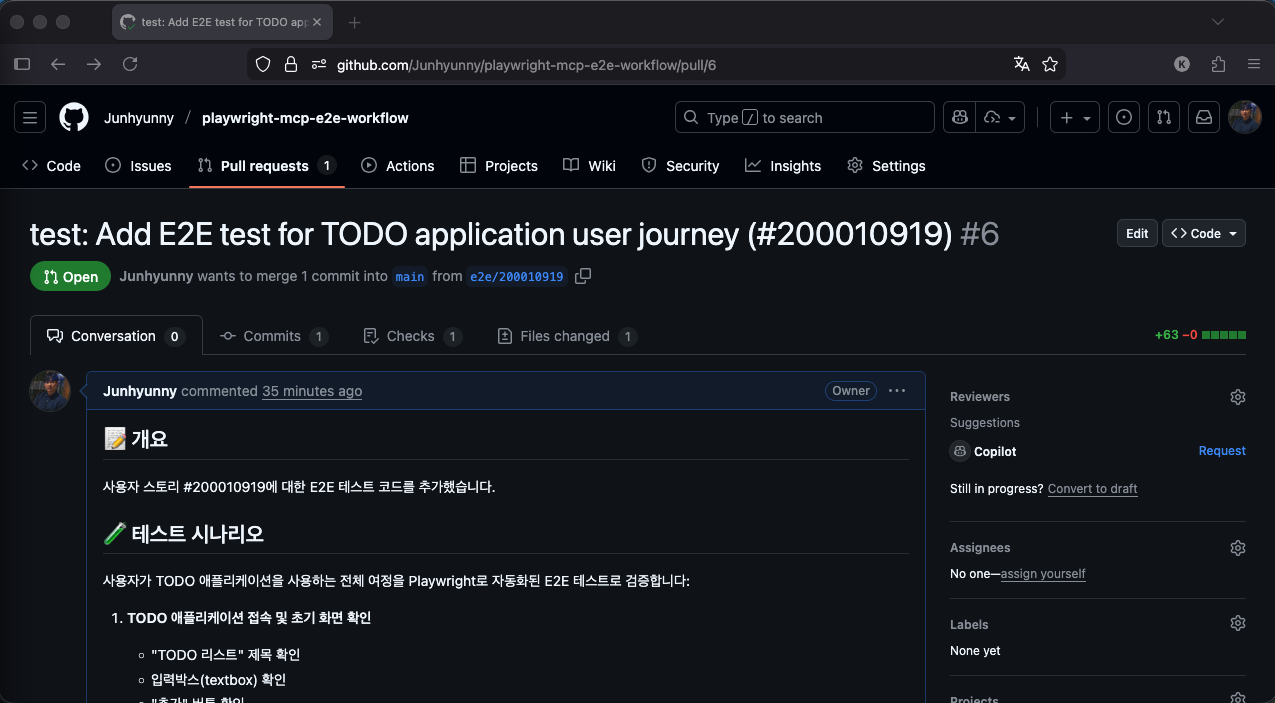Screen dimensions: 1275x703
Task: Open the comment's three-dot options menu
Action: click(897, 391)
